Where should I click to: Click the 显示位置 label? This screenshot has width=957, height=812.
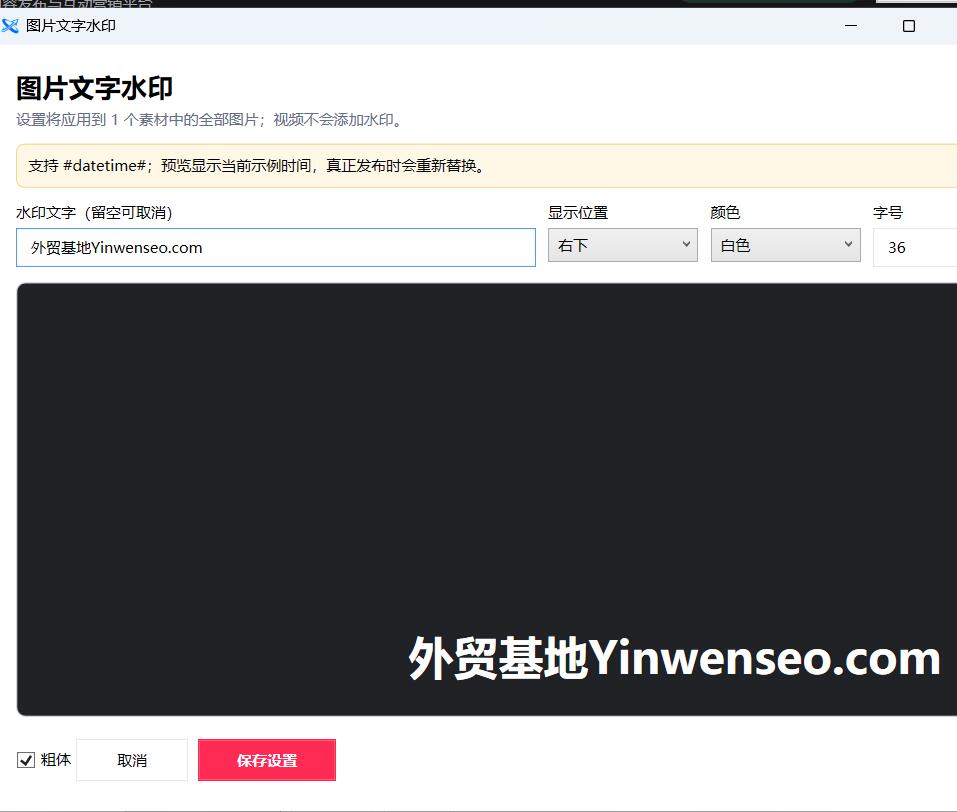click(578, 212)
